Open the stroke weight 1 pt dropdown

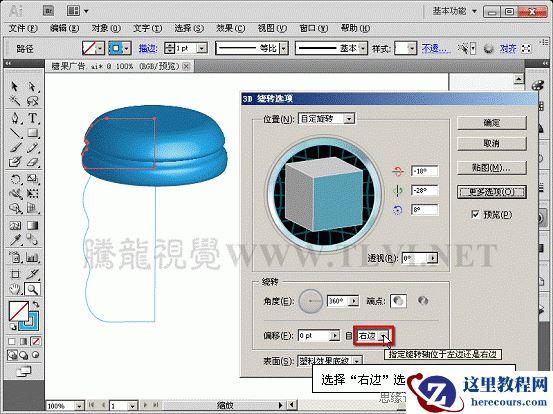(202, 48)
